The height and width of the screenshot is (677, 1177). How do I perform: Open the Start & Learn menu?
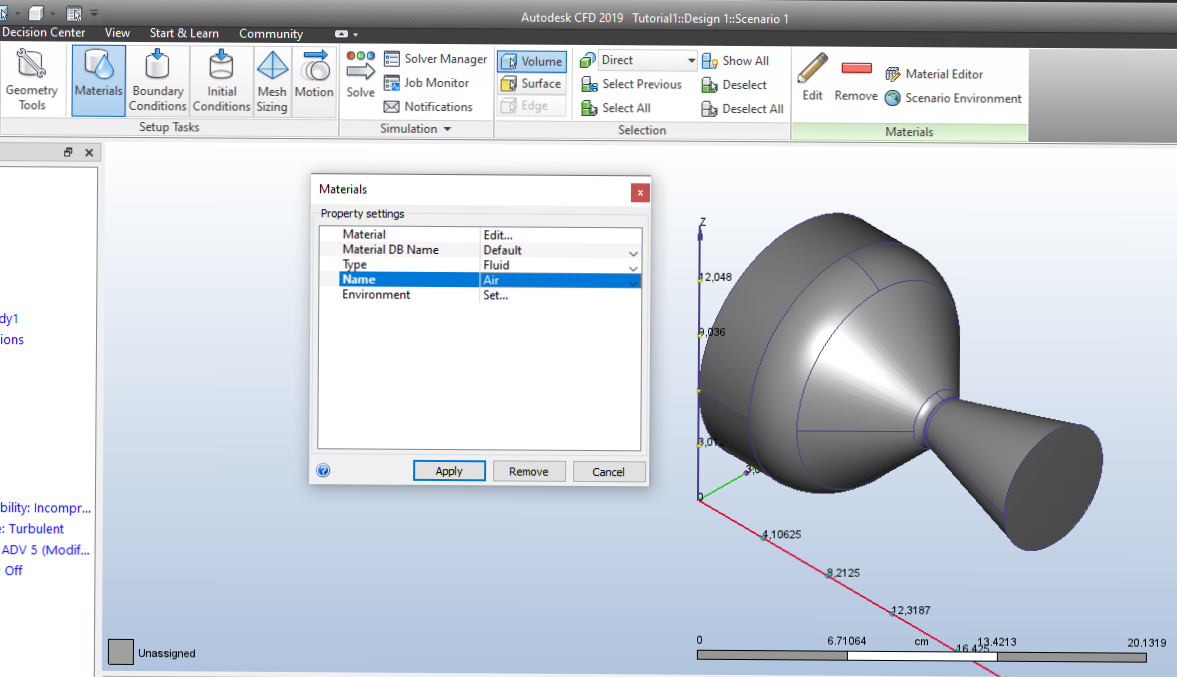click(184, 33)
